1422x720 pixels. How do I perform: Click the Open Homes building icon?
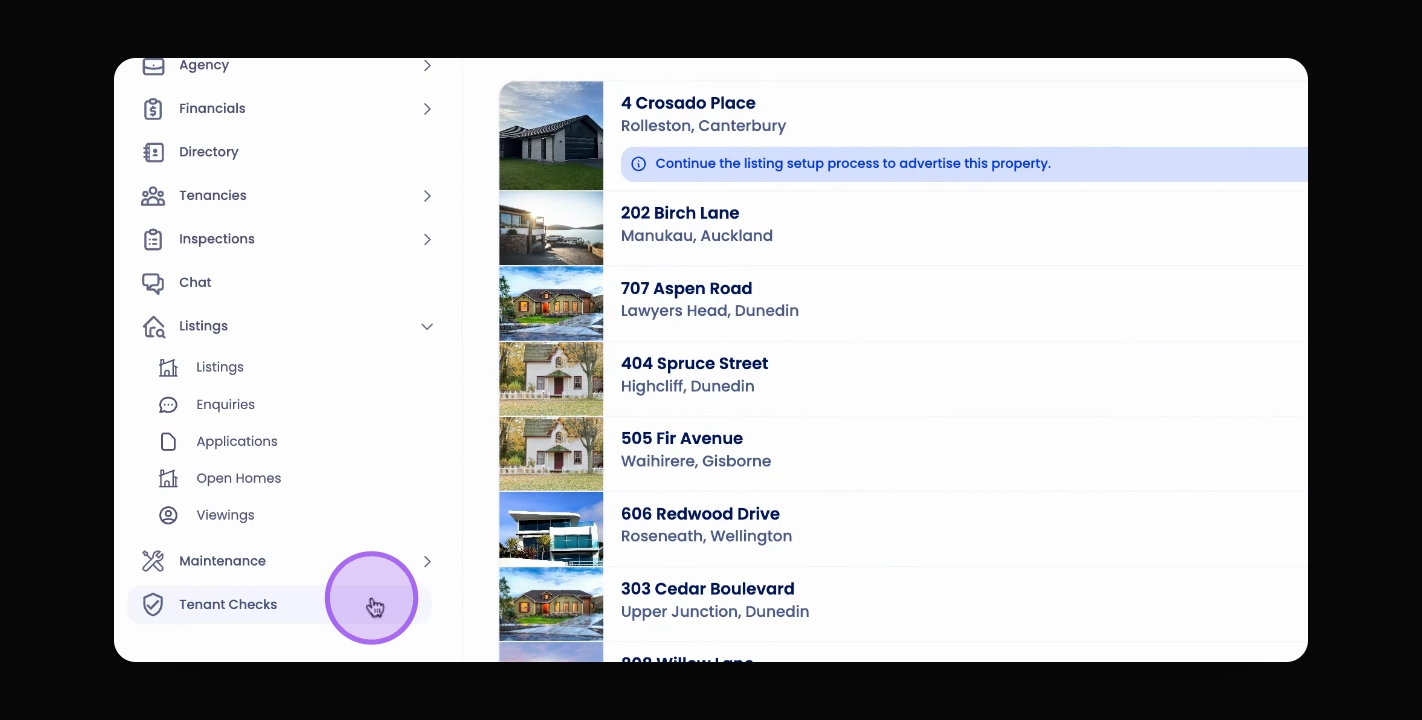click(x=168, y=478)
